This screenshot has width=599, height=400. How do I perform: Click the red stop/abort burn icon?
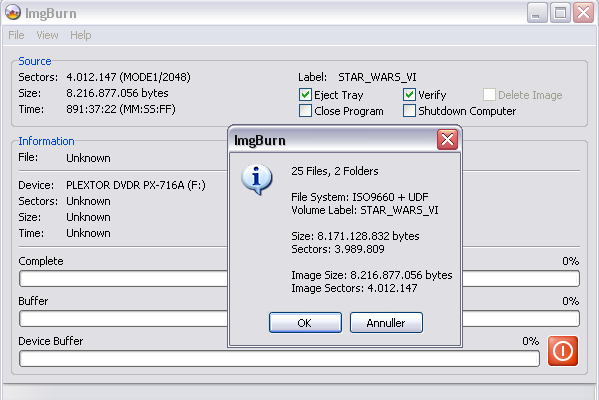coord(563,351)
